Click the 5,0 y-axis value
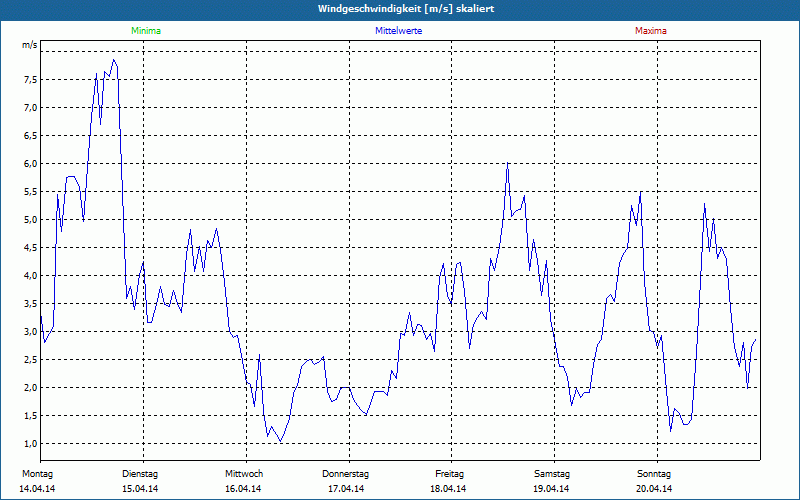This screenshot has width=800, height=500. tap(30, 220)
